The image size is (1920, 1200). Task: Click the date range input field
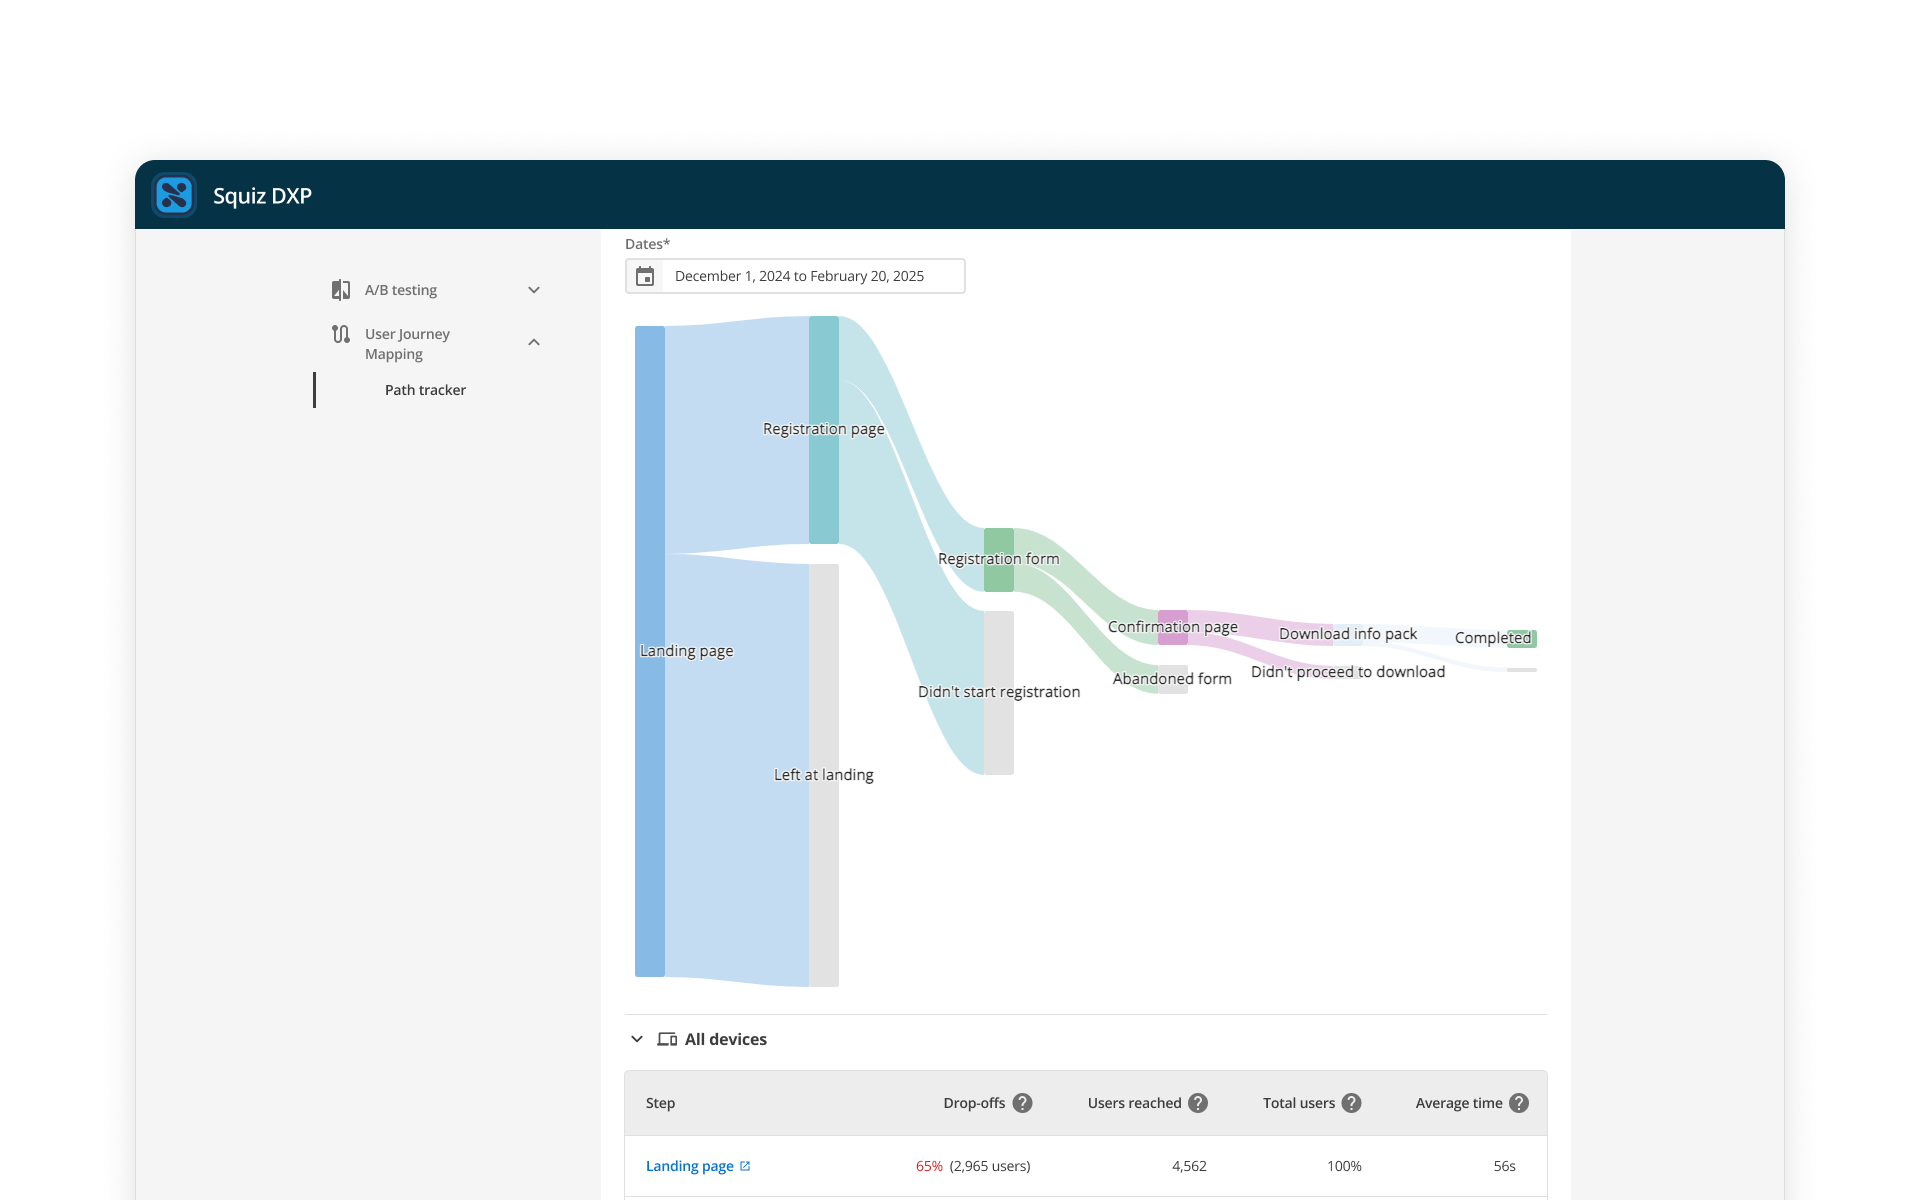[795, 276]
